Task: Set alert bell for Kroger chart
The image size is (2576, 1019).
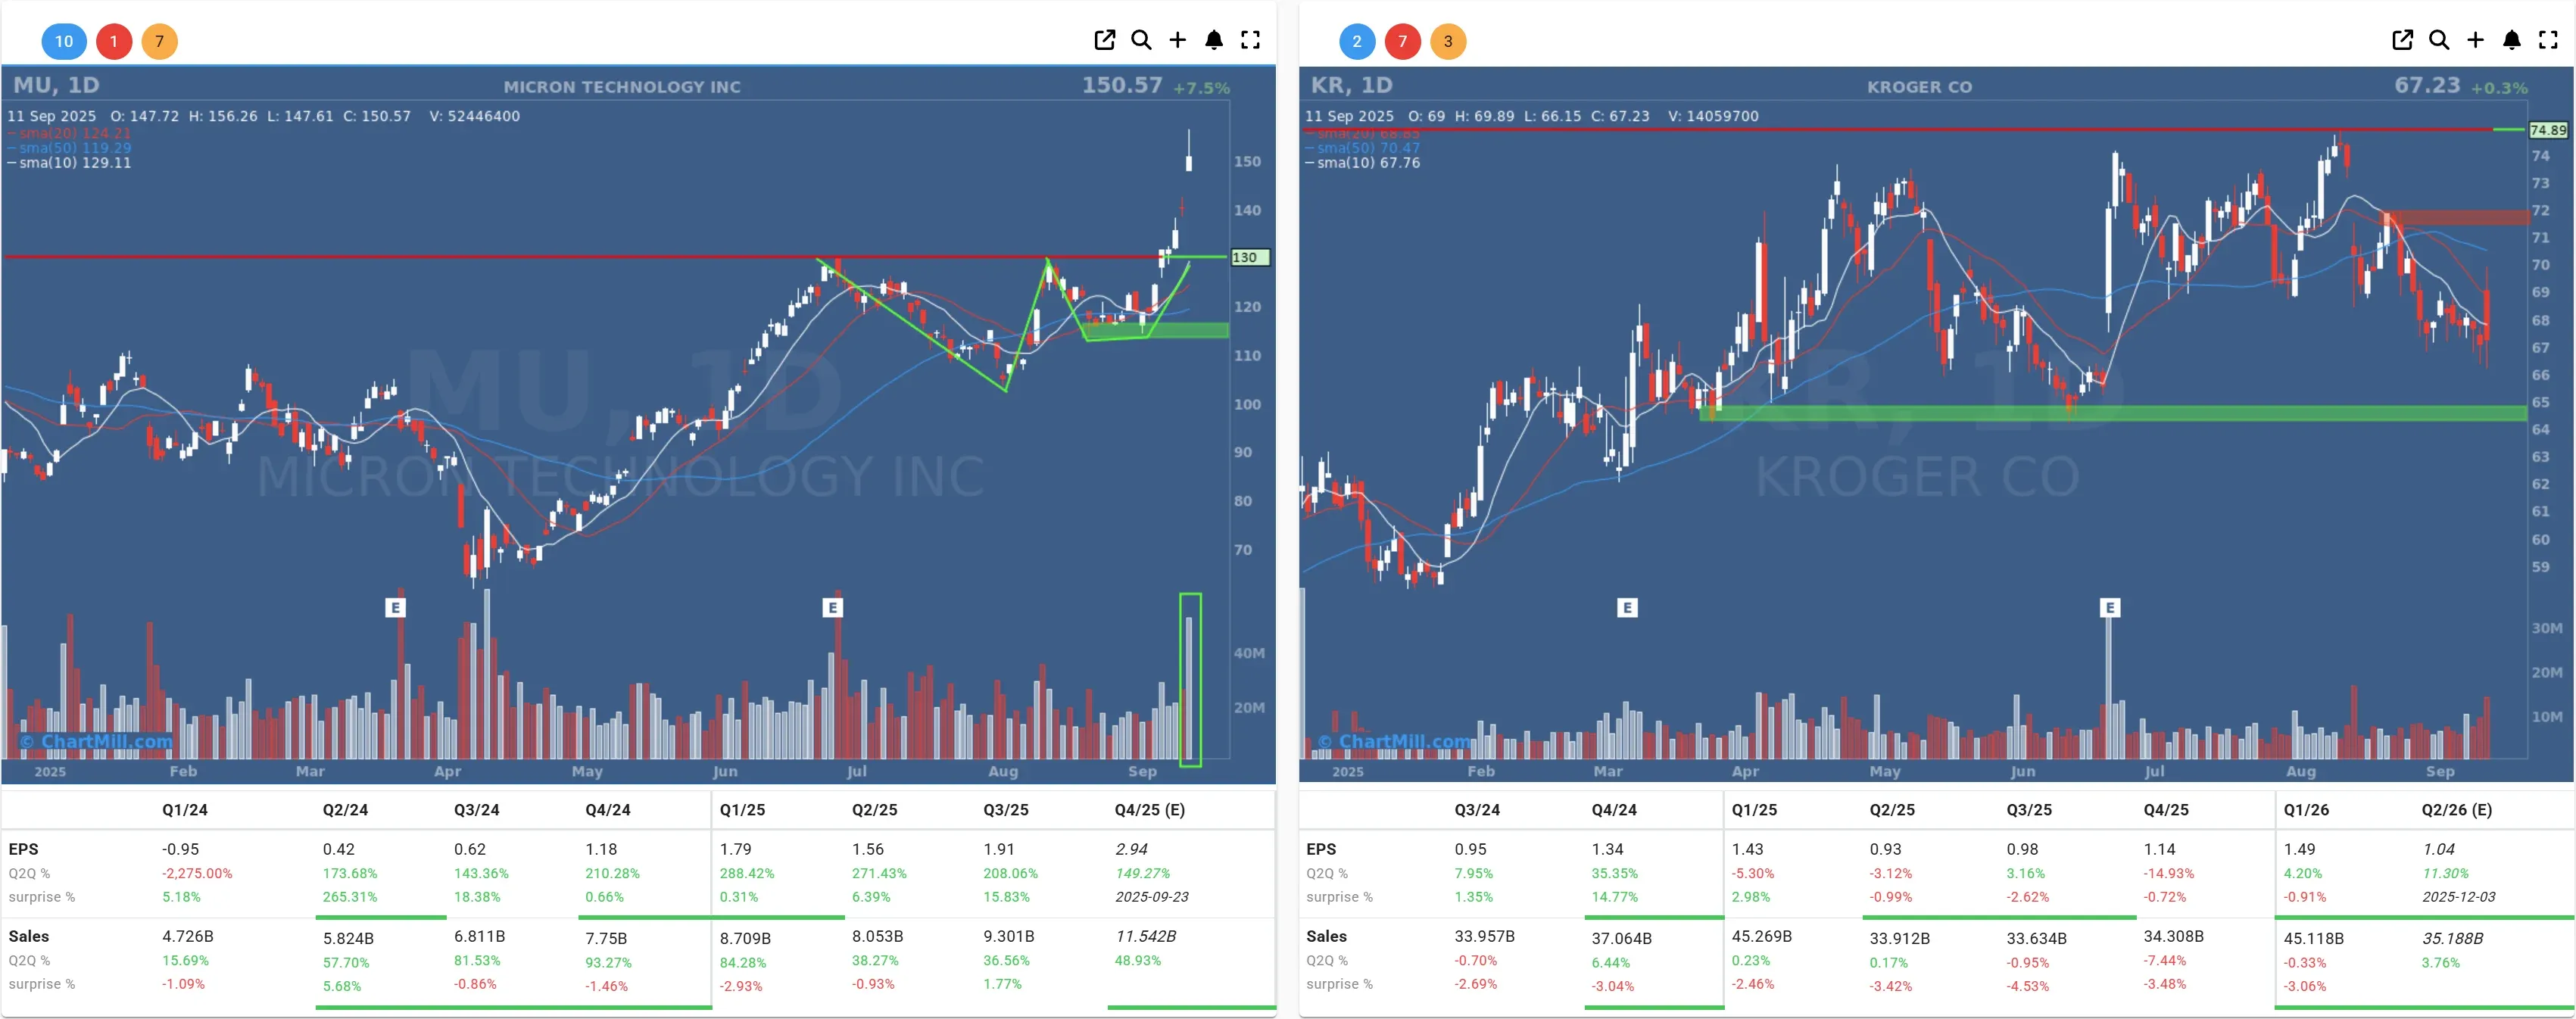Action: coord(2512,40)
